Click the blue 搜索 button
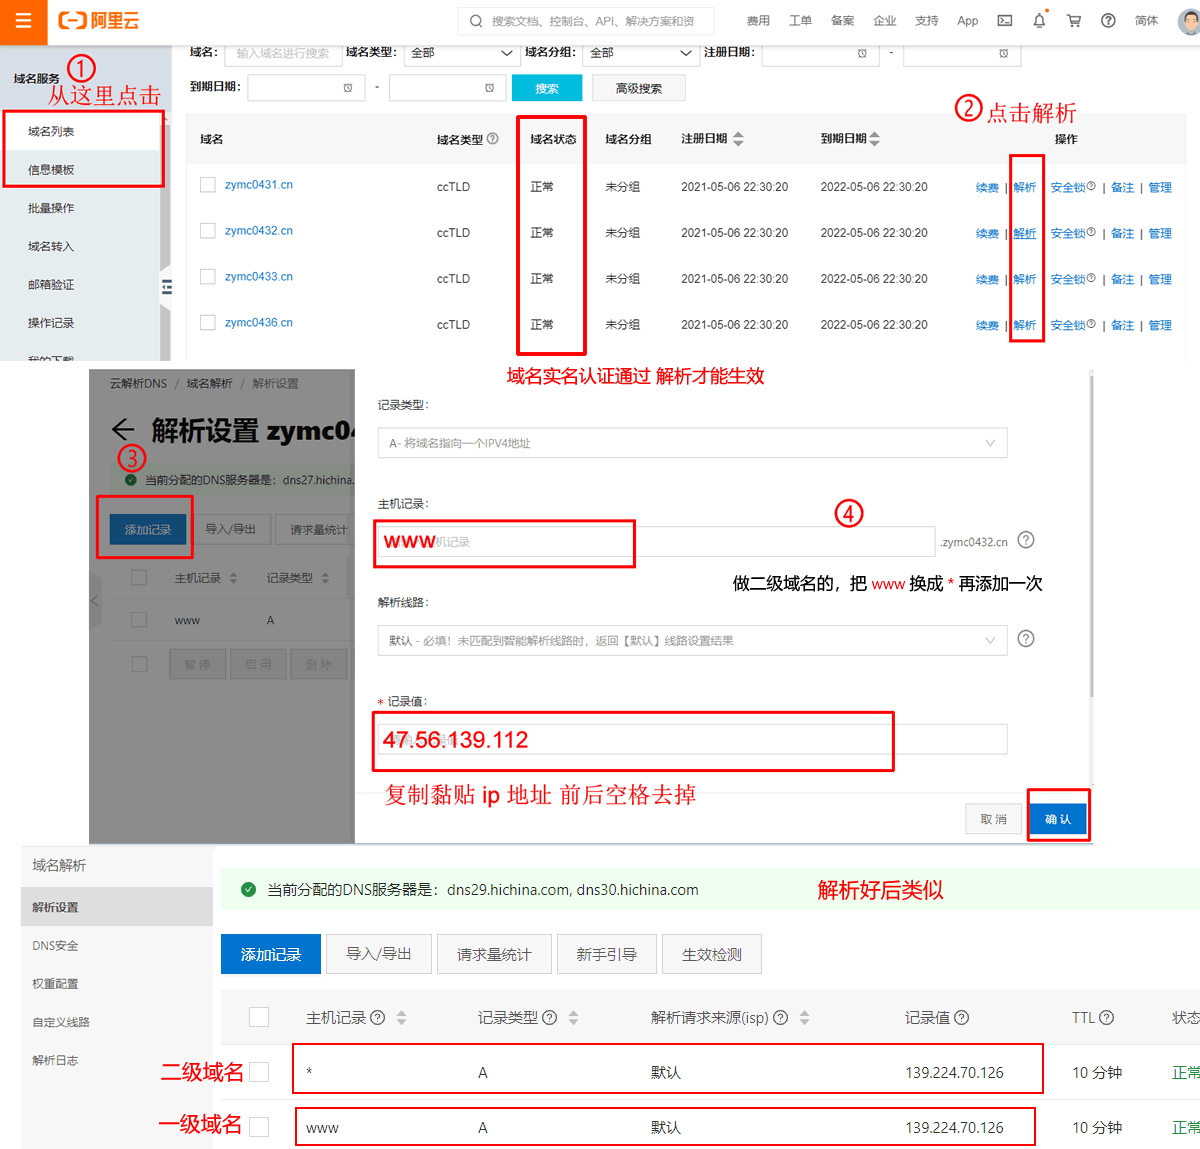Viewport: 1200px width, 1149px height. pos(546,89)
